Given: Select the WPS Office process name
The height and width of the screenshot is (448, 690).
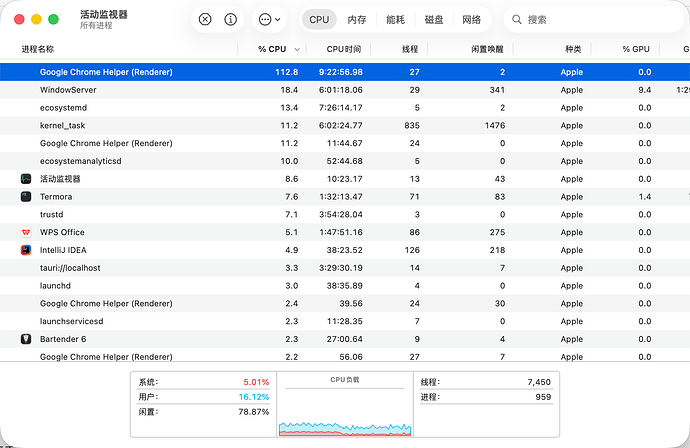Looking at the screenshot, I should point(62,232).
